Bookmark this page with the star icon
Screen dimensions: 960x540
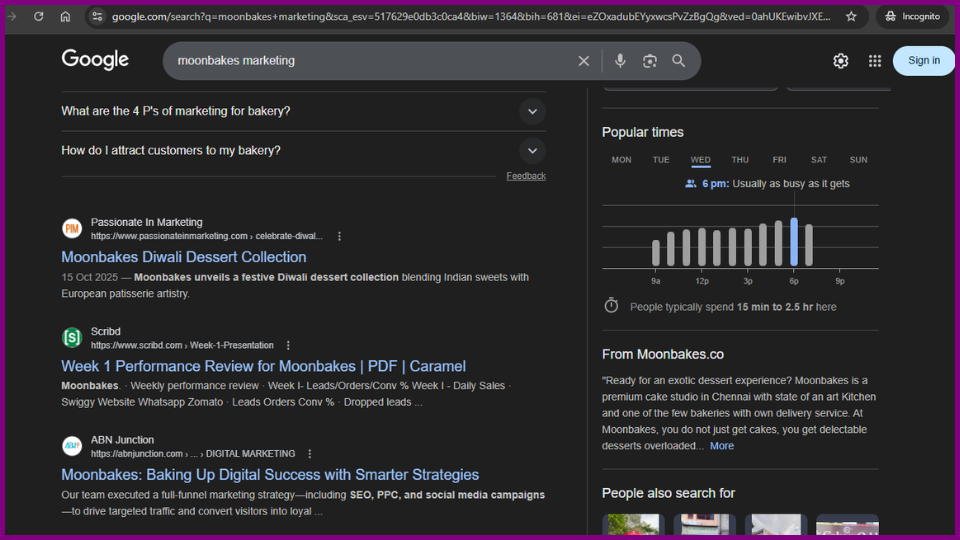tap(851, 17)
